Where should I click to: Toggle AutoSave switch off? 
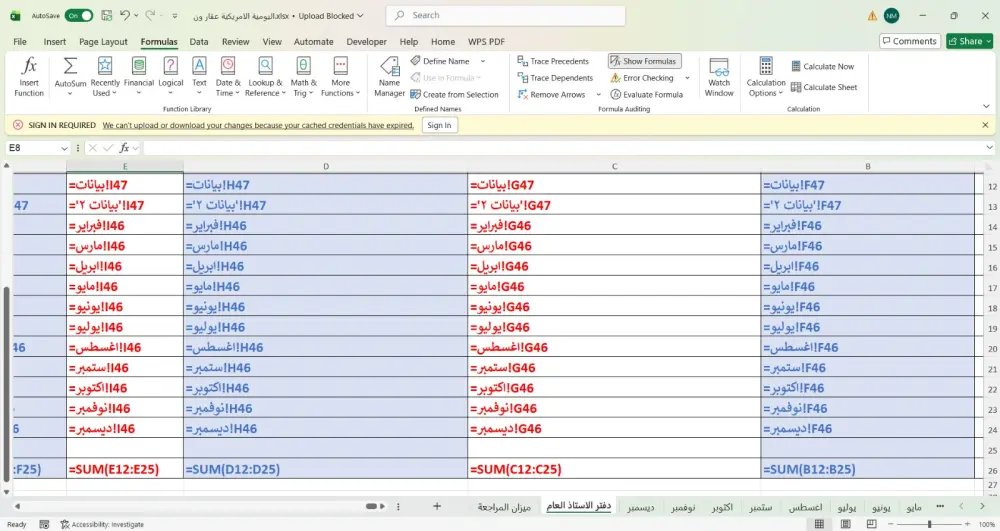(79, 15)
